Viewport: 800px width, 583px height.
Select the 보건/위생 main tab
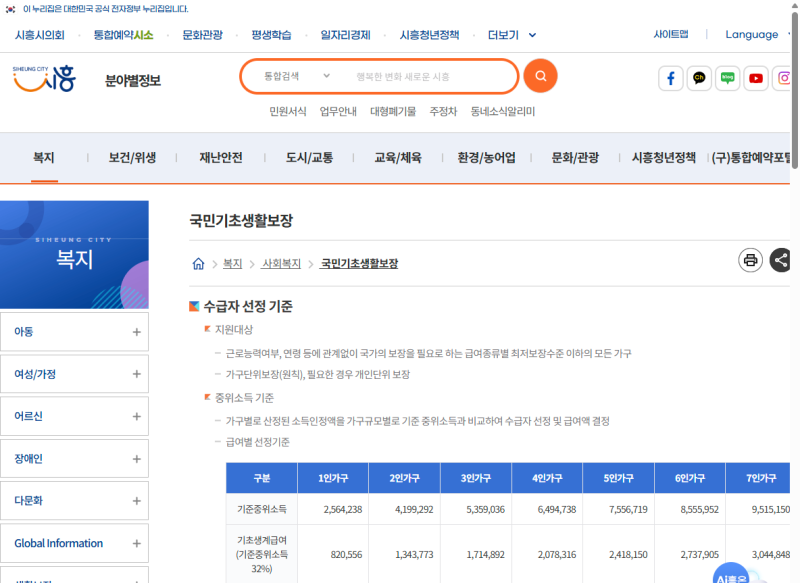tap(132, 158)
